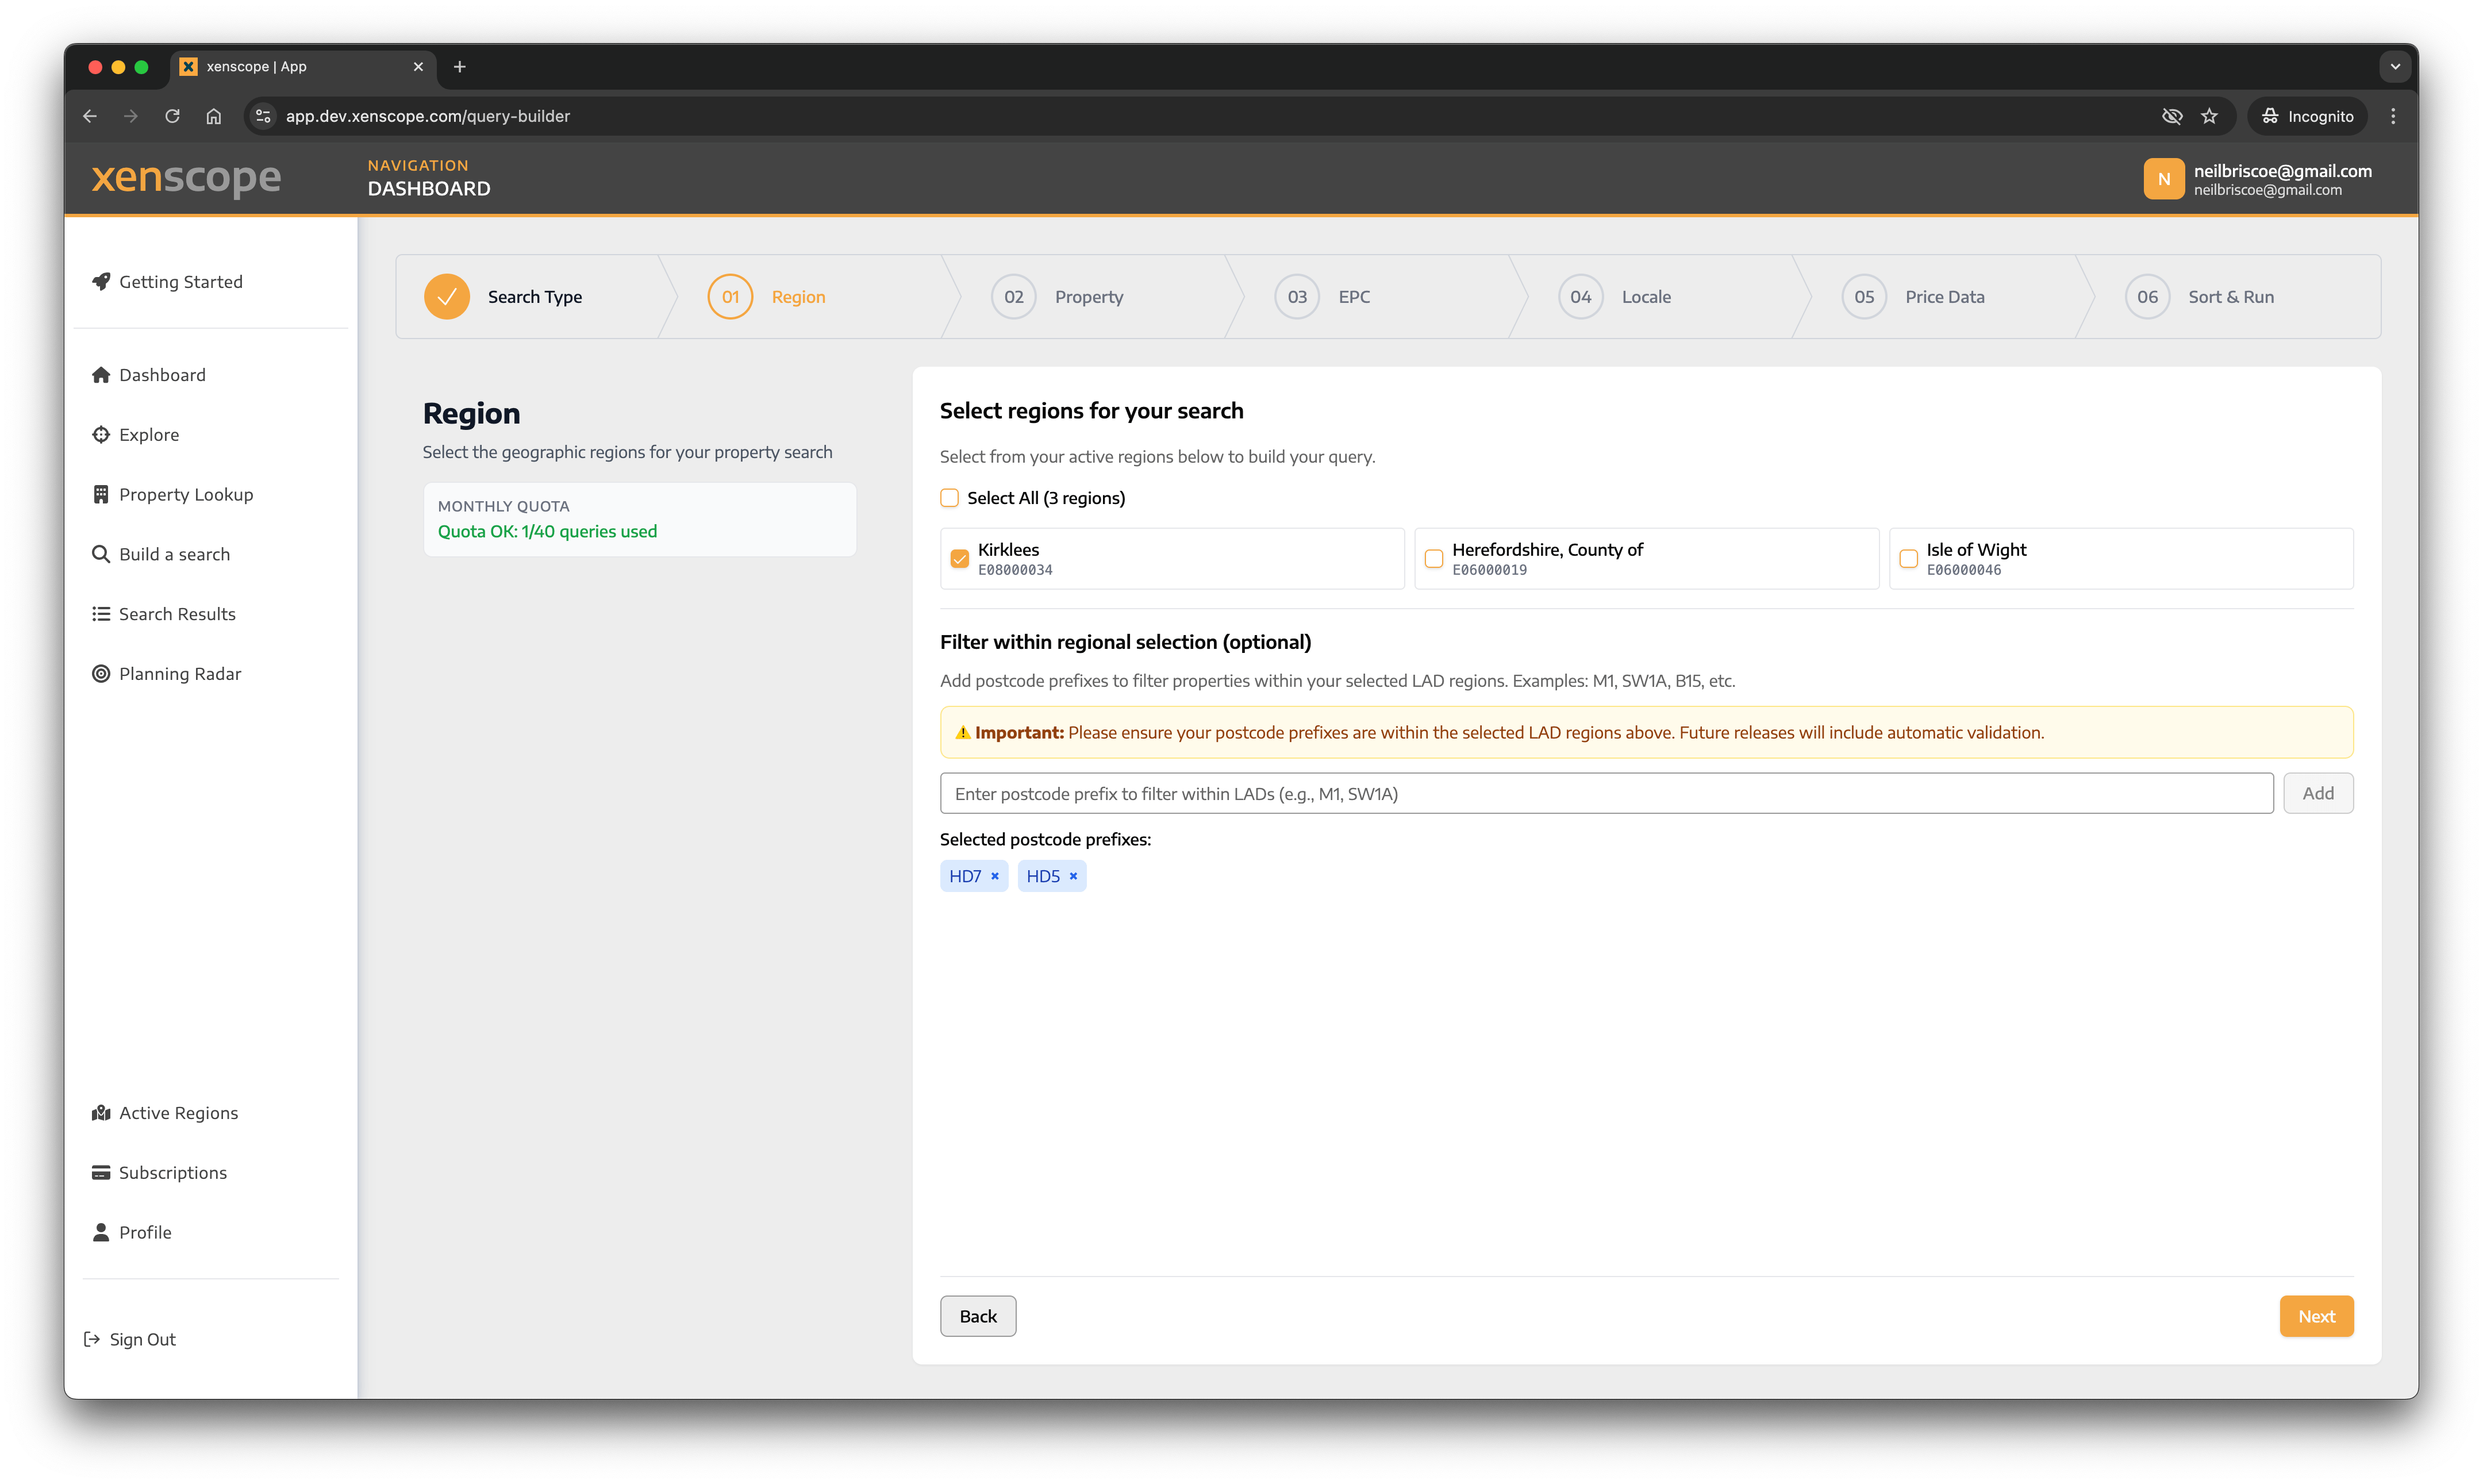Screen dimensions: 2483x1484
Task: Click the Monthly Quota status card
Action: coord(639,519)
